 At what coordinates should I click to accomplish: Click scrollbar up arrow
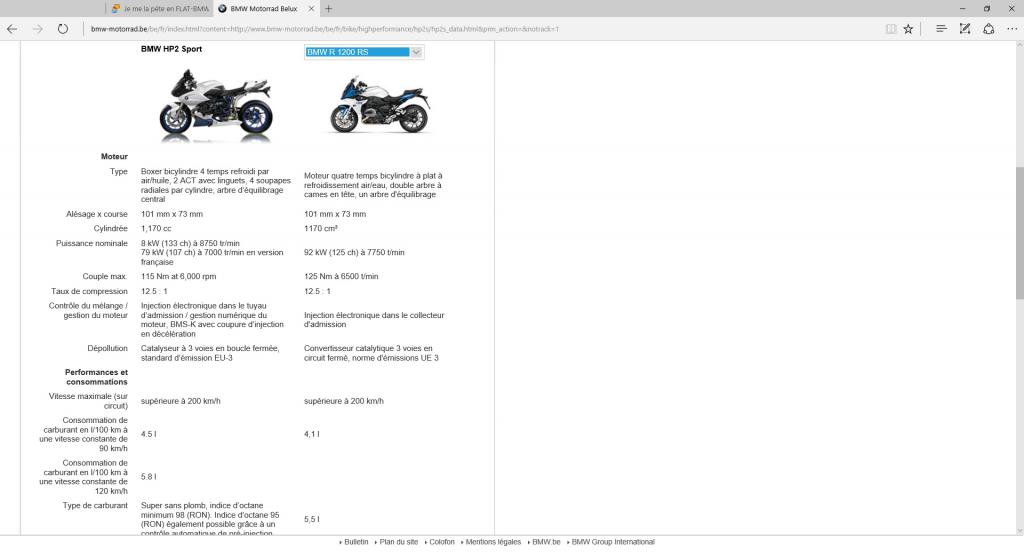coord(1019,45)
